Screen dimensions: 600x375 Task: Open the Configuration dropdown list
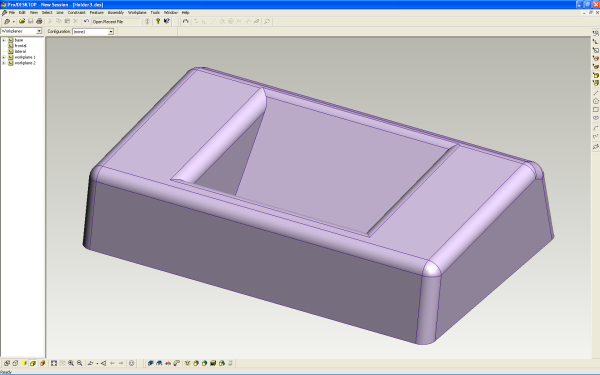coord(111,31)
